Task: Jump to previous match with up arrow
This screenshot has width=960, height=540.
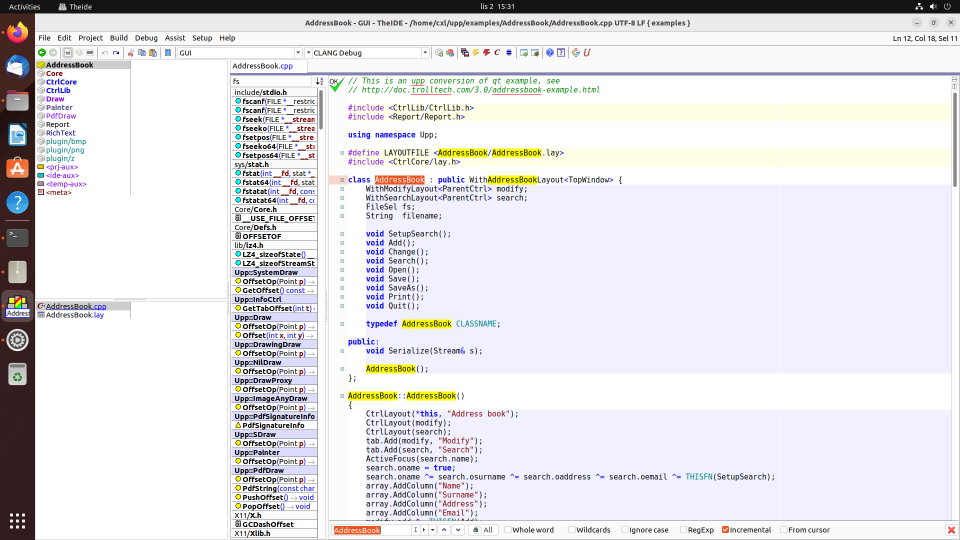Action: pyautogui.click(x=445, y=530)
